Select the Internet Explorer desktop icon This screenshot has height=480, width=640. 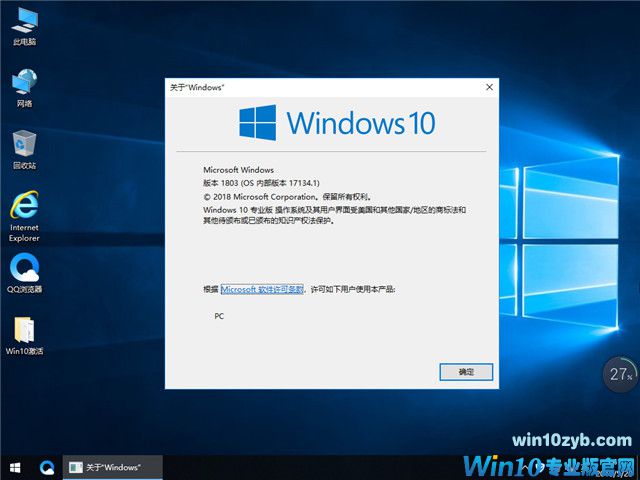[24, 216]
